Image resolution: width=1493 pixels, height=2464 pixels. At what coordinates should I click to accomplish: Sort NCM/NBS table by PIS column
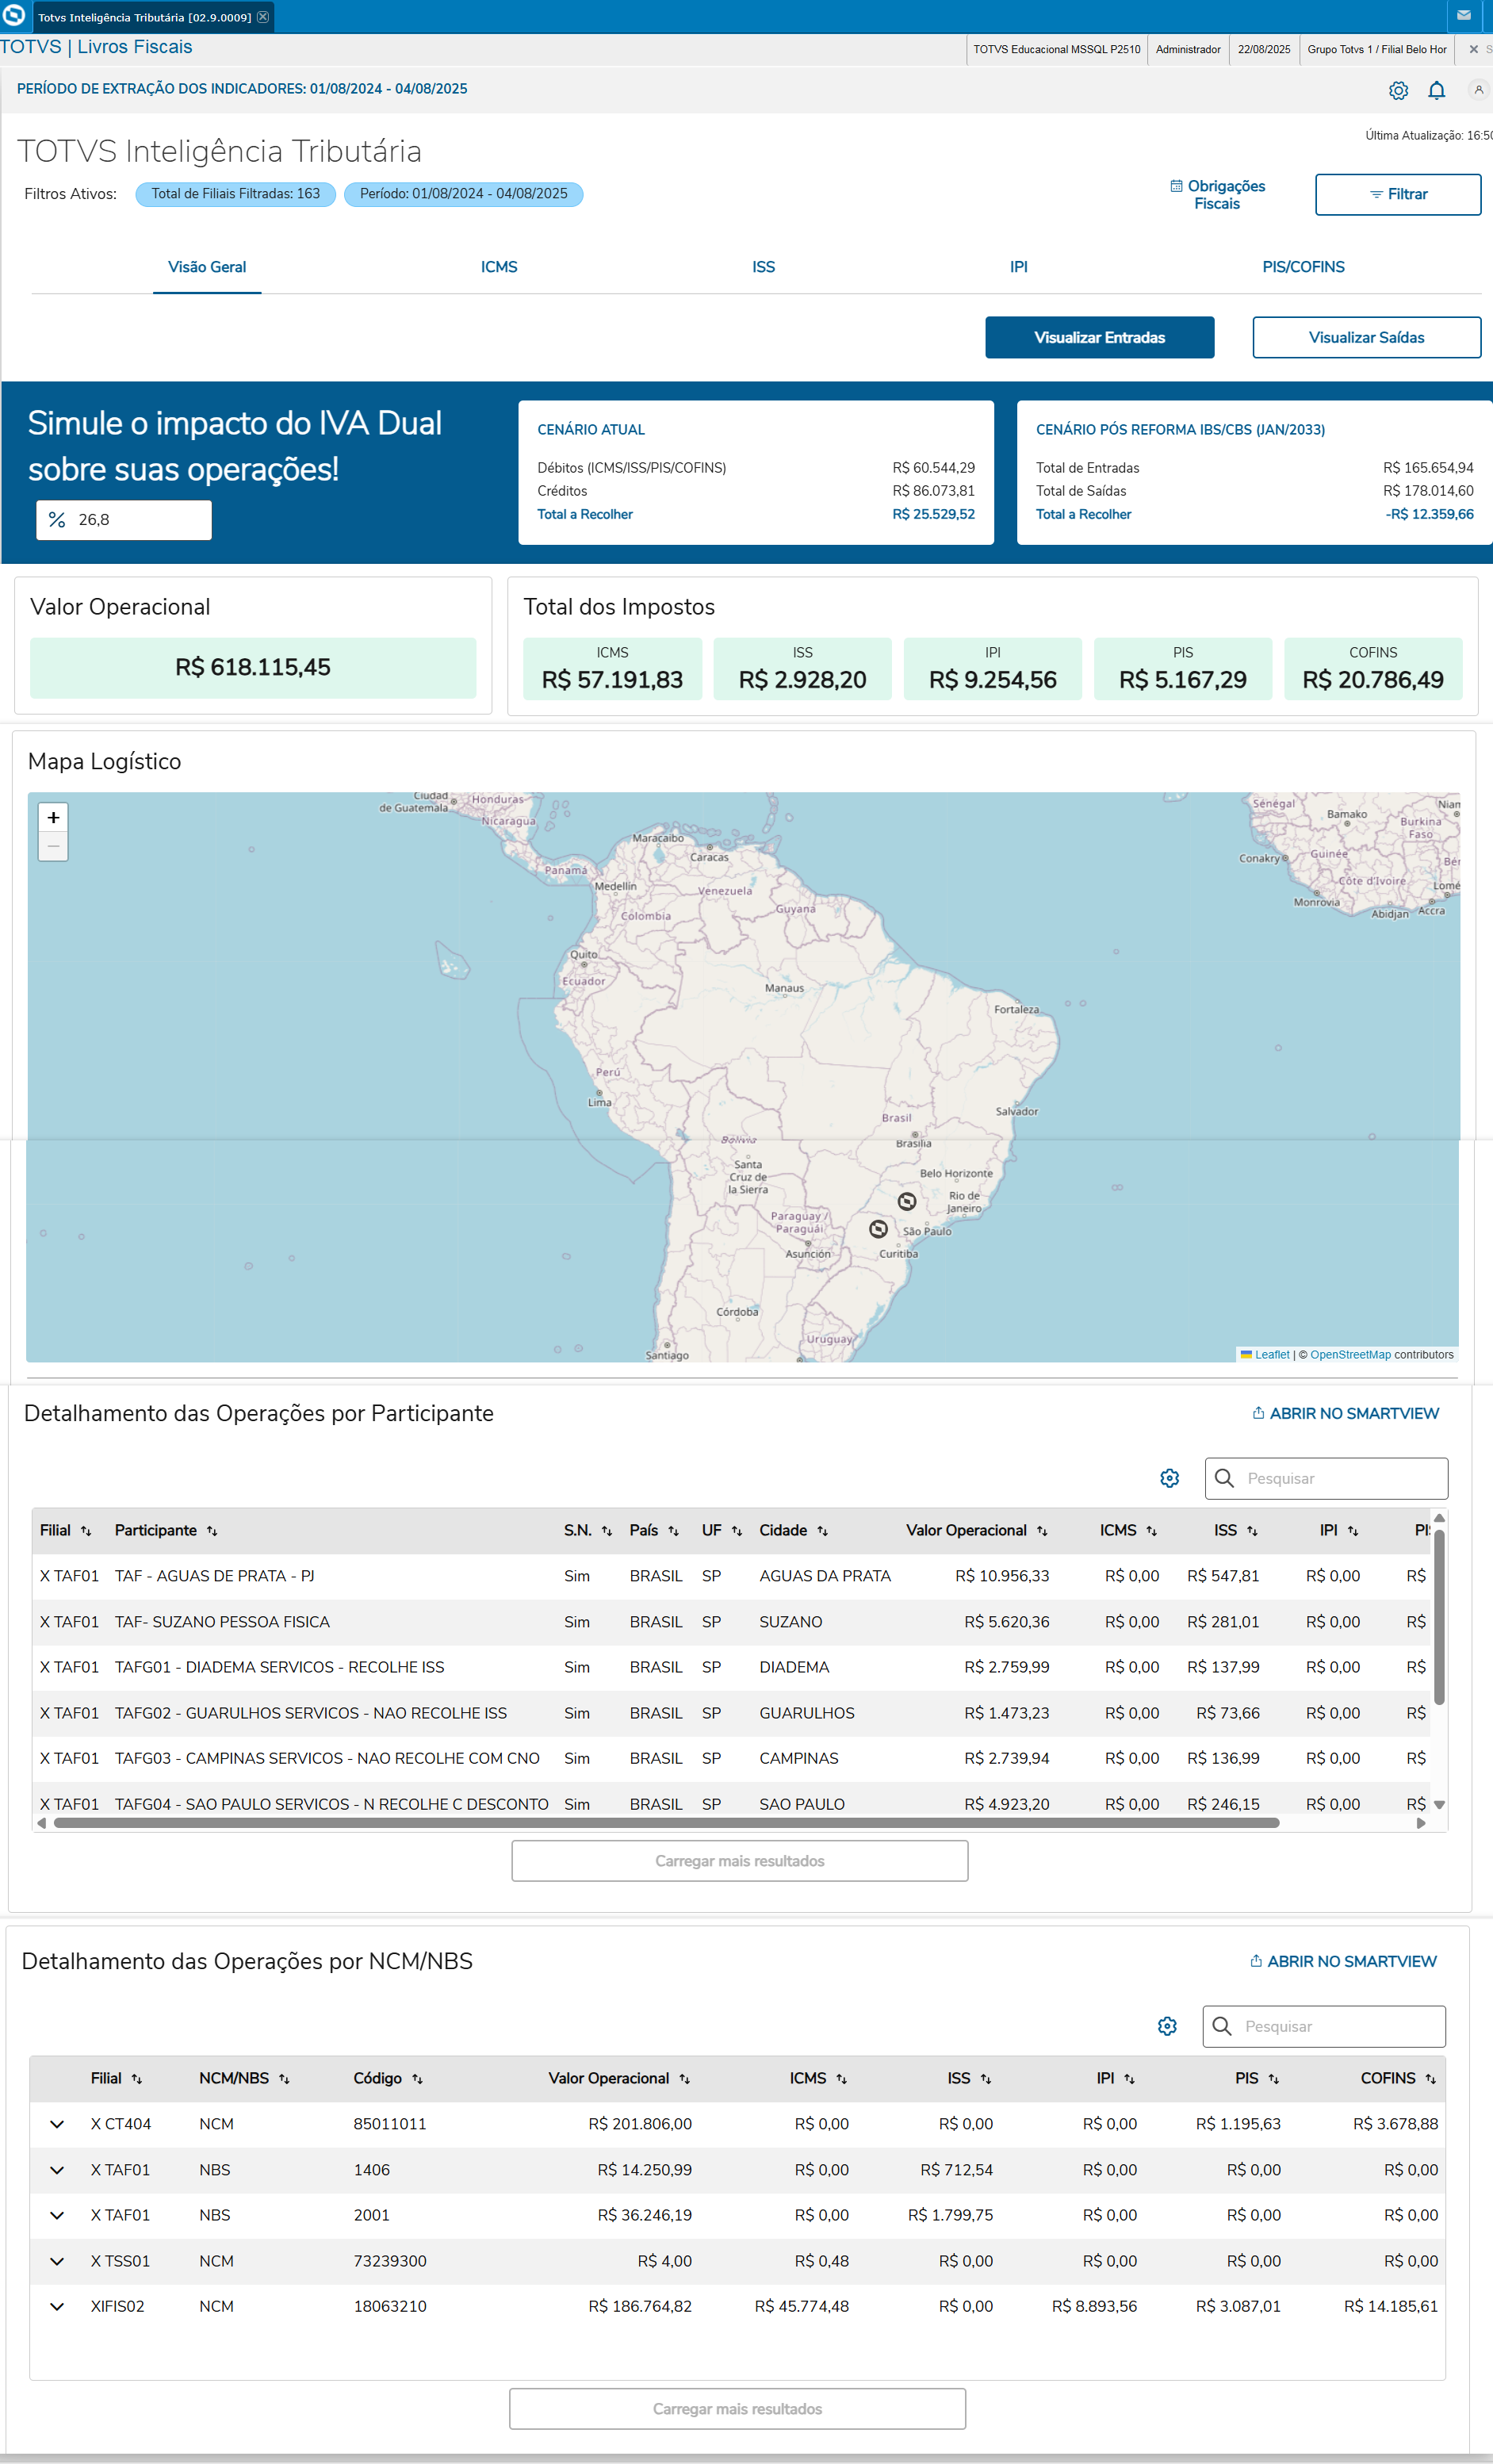1274,2079
